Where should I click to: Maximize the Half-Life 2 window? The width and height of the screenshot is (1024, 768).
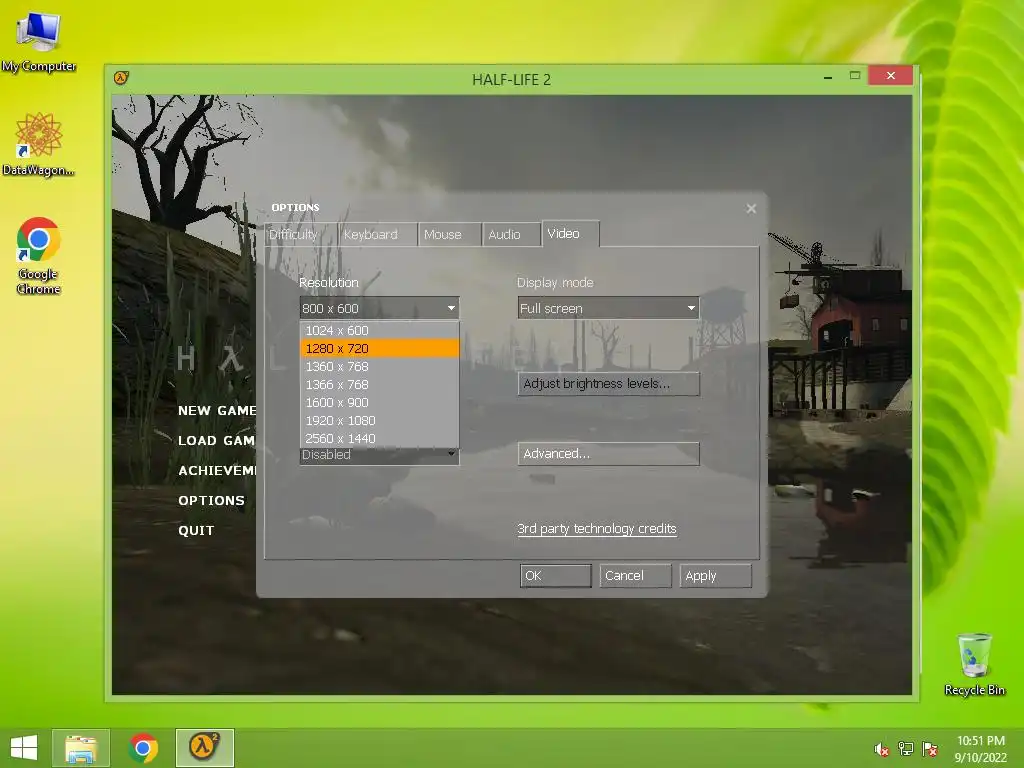855,76
